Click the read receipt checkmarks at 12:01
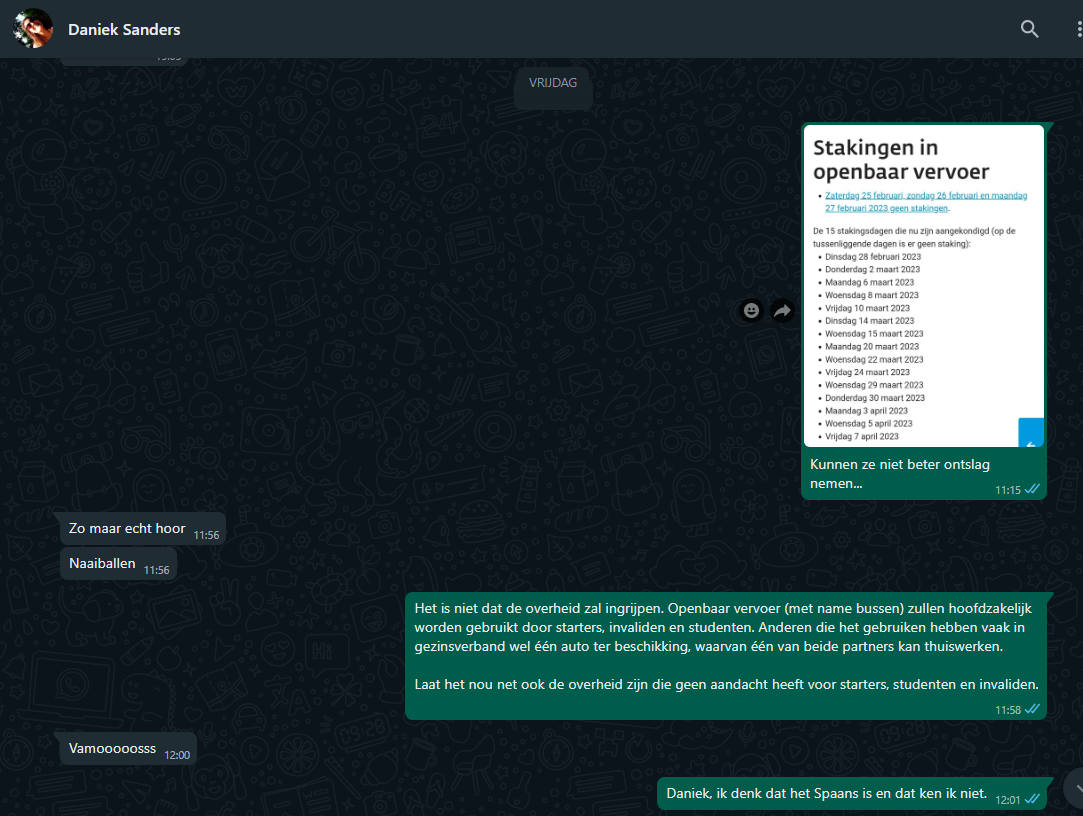The width and height of the screenshot is (1083, 816). tap(1033, 799)
